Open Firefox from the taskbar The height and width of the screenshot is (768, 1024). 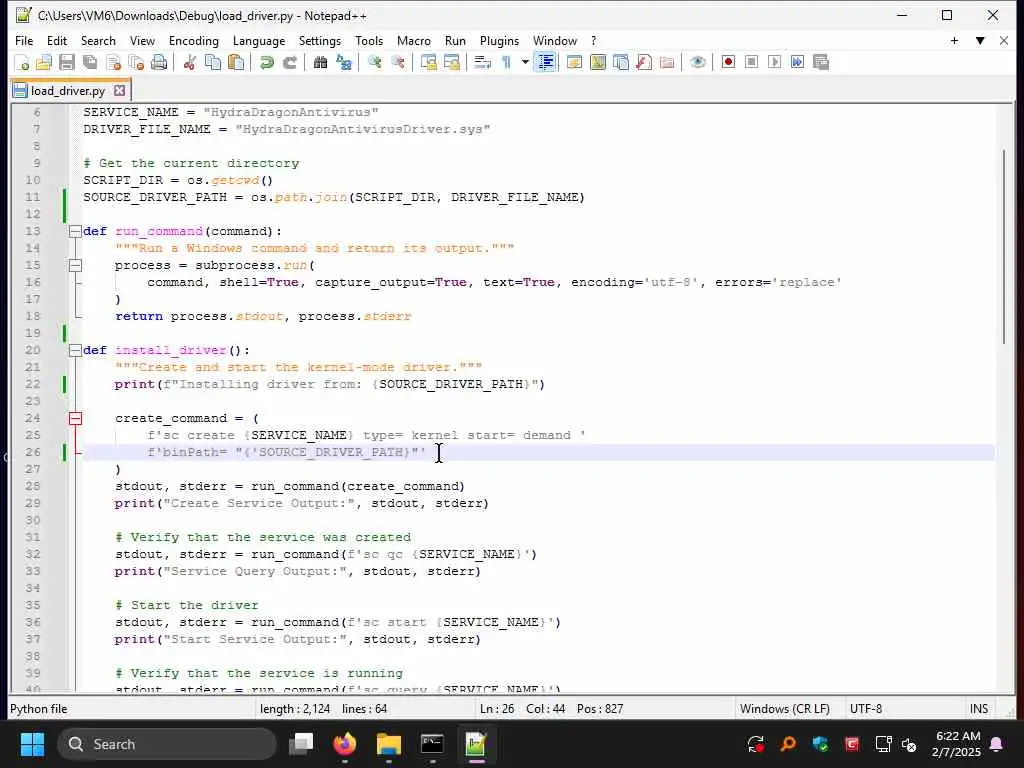tap(345, 744)
